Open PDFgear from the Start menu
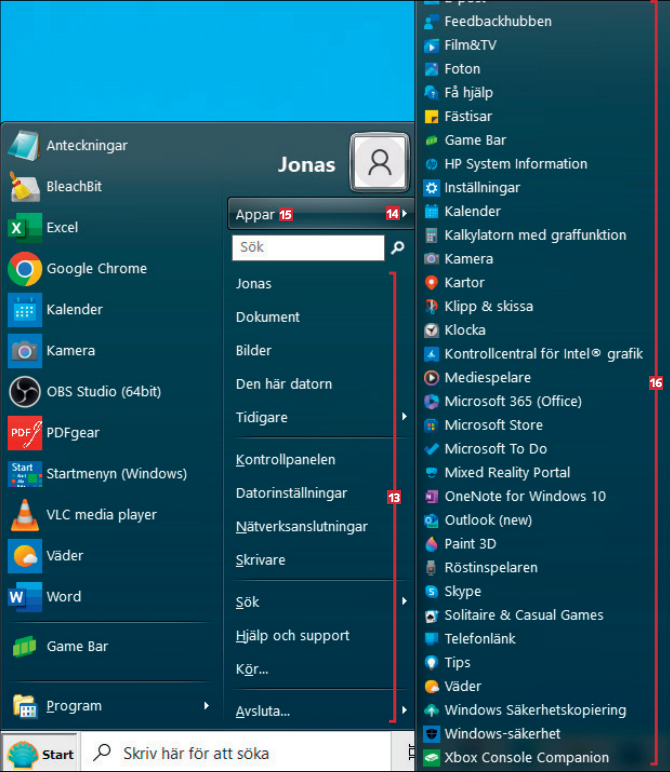Viewport: 670px width, 772px height. tap(24, 433)
